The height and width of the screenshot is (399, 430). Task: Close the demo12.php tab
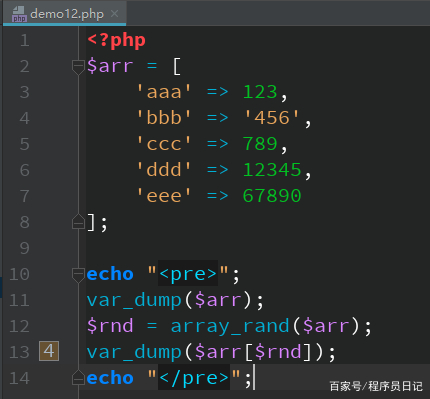click(114, 14)
